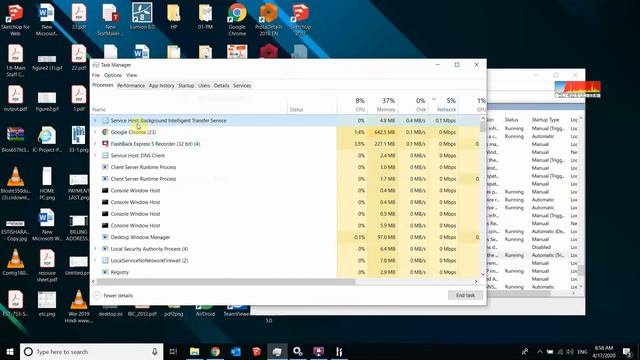
Task: Open the View menu
Action: [x=131, y=75]
